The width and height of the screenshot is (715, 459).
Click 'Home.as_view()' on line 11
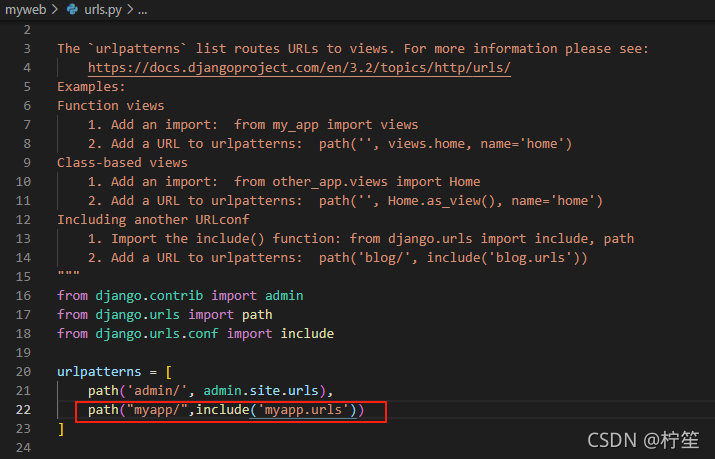point(441,201)
